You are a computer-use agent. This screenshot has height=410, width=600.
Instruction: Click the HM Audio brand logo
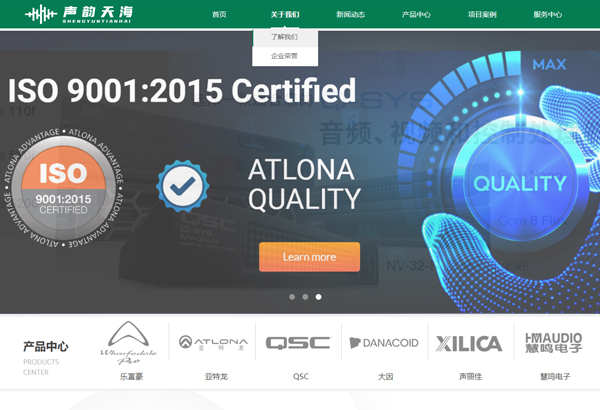click(x=554, y=343)
